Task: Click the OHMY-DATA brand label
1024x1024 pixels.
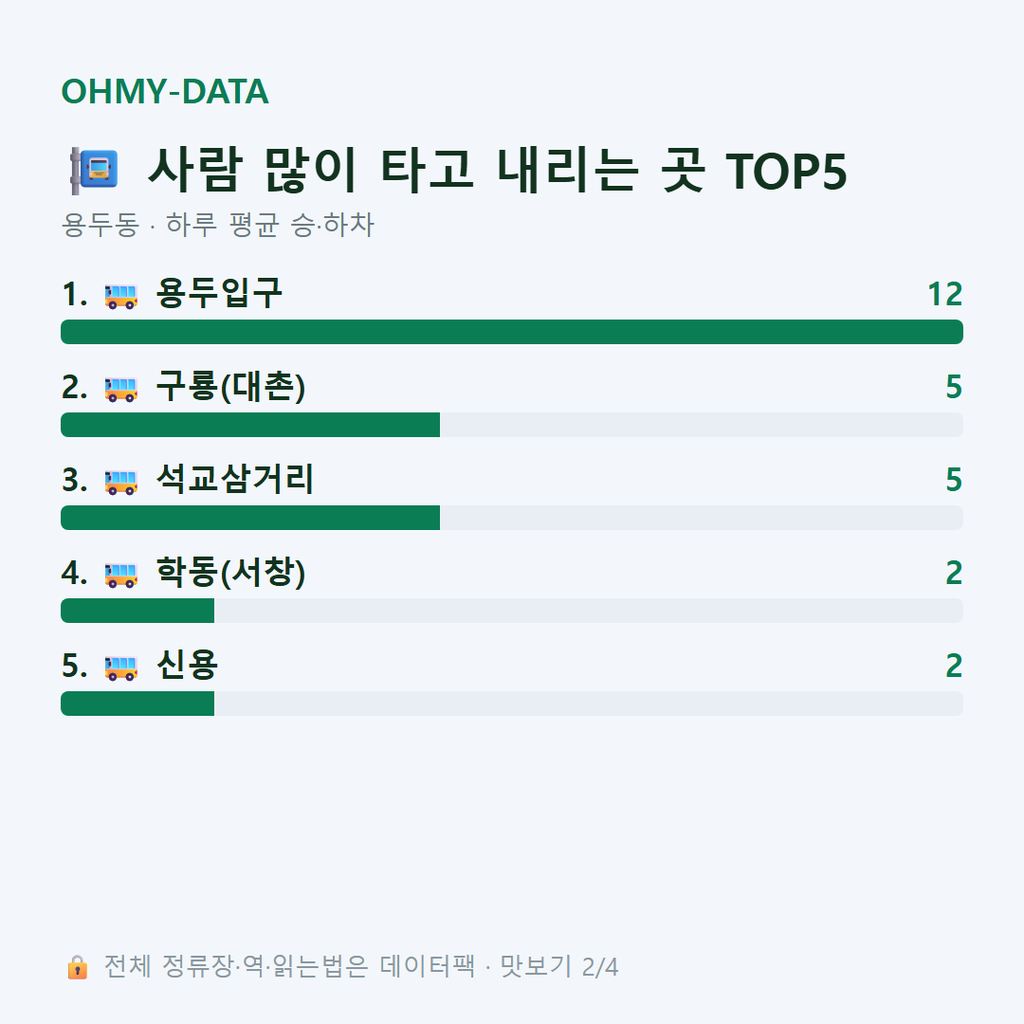Action: pos(165,91)
